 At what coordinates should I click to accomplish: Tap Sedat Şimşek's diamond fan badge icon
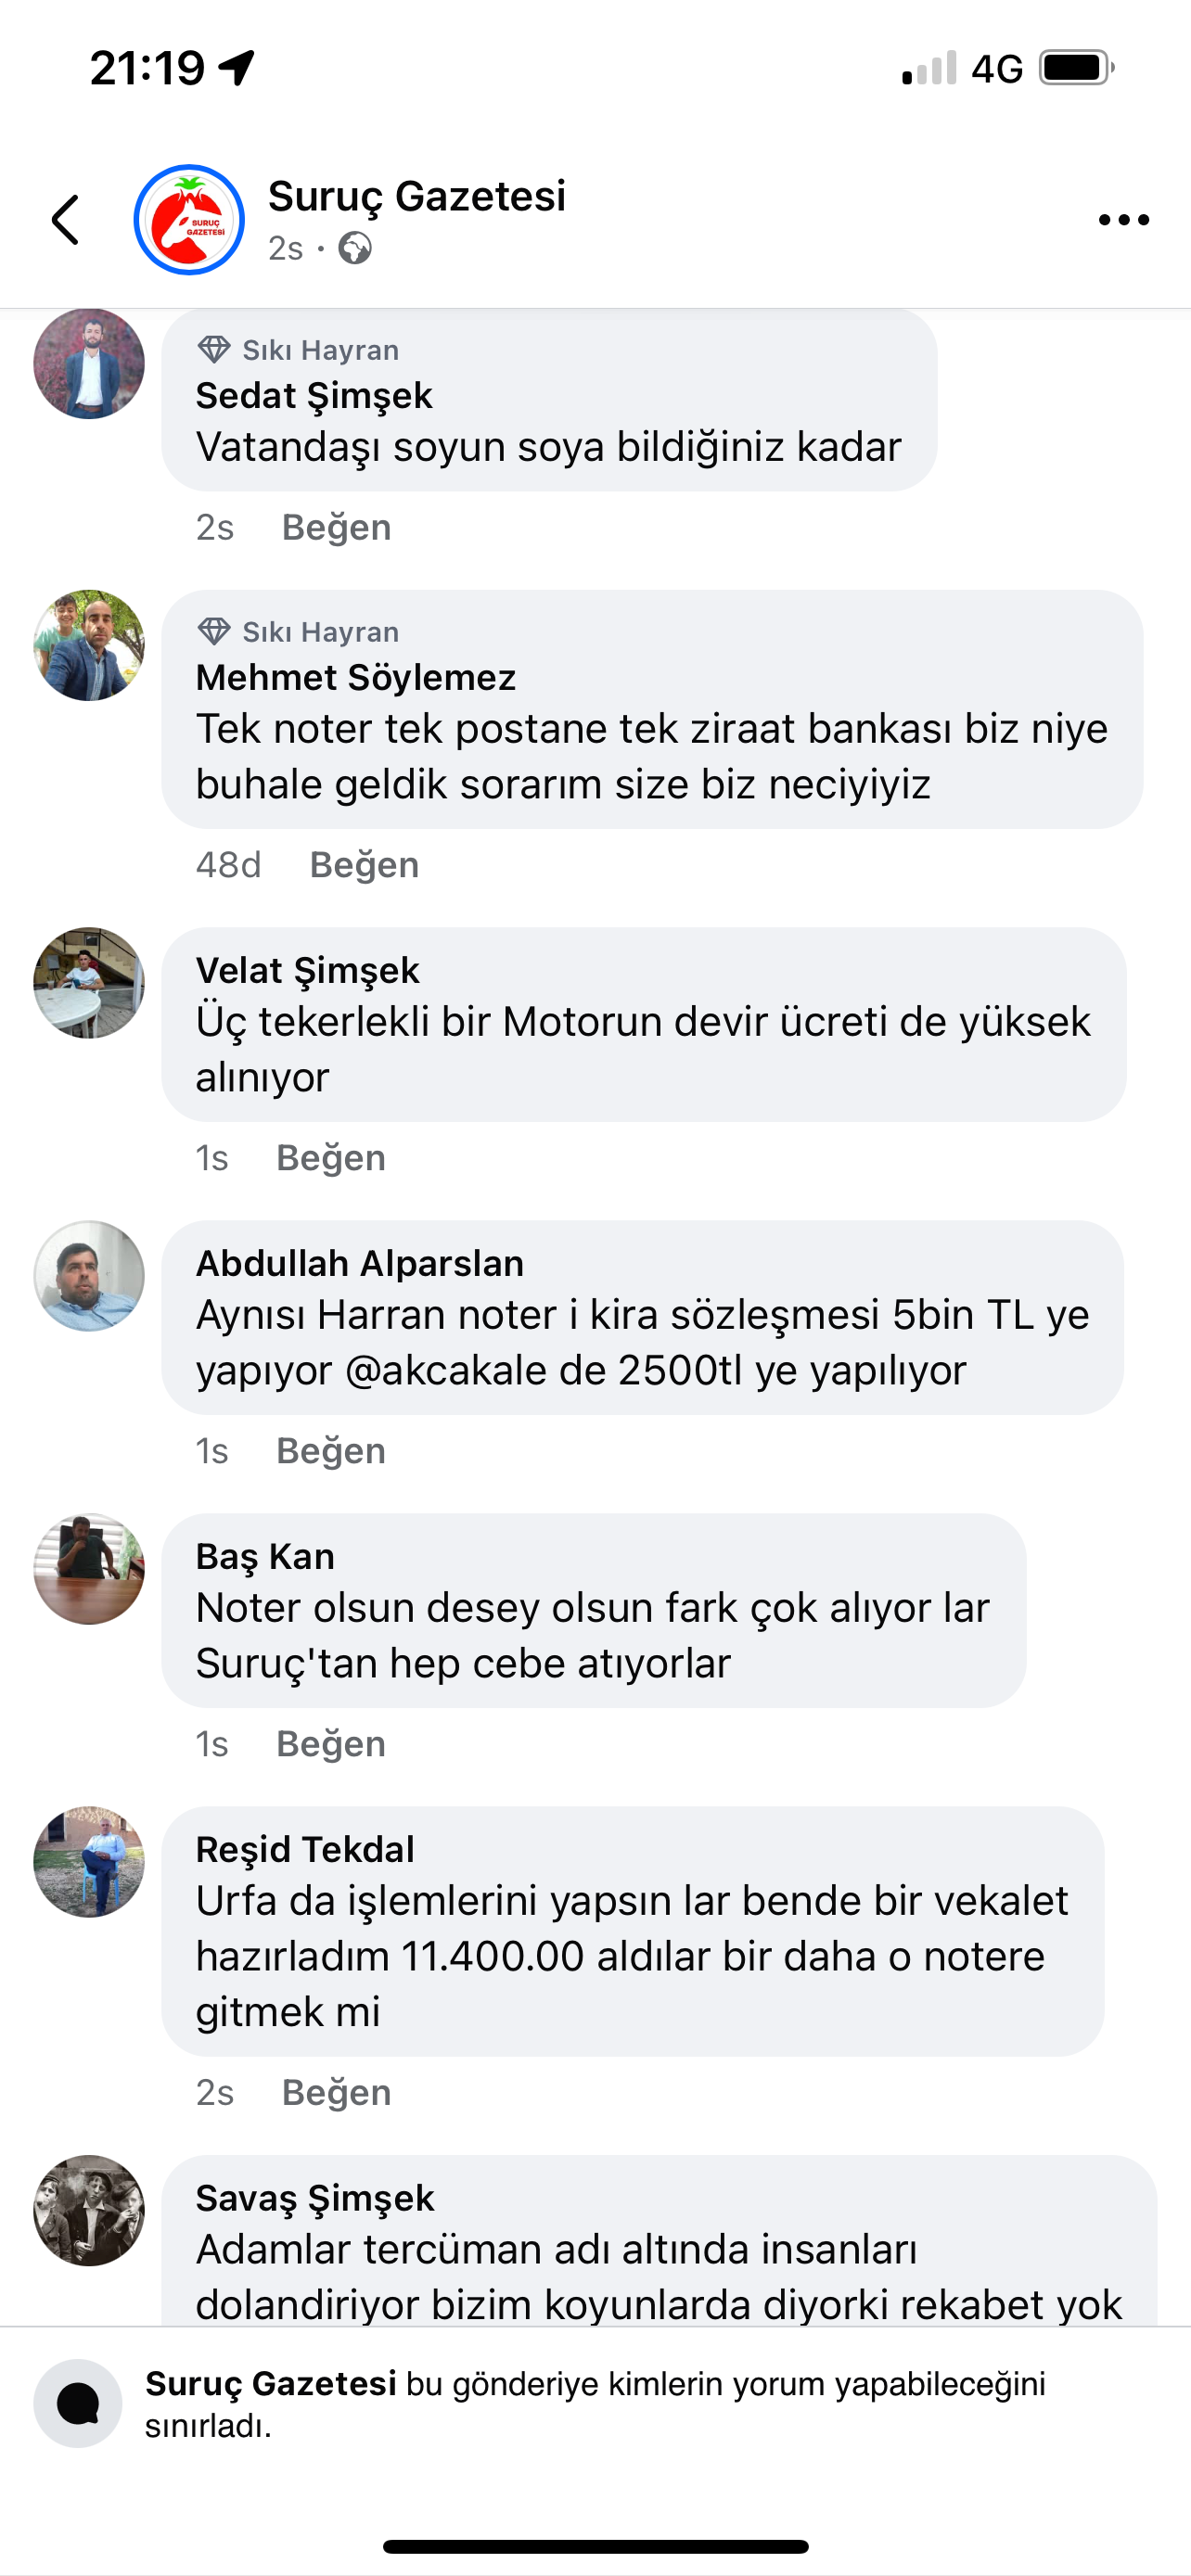click(x=213, y=350)
